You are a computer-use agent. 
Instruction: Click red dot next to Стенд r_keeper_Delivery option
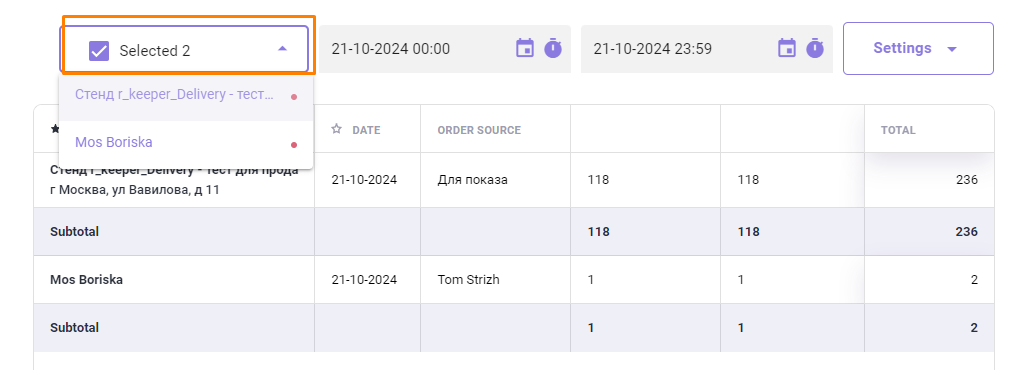point(294,97)
